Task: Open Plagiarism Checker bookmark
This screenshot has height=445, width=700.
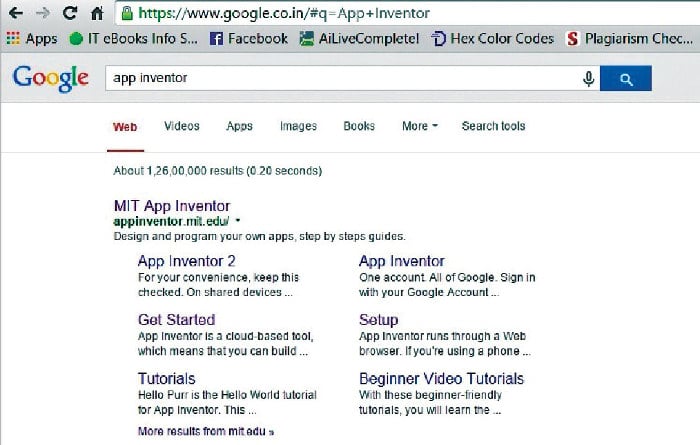Action: pos(627,39)
